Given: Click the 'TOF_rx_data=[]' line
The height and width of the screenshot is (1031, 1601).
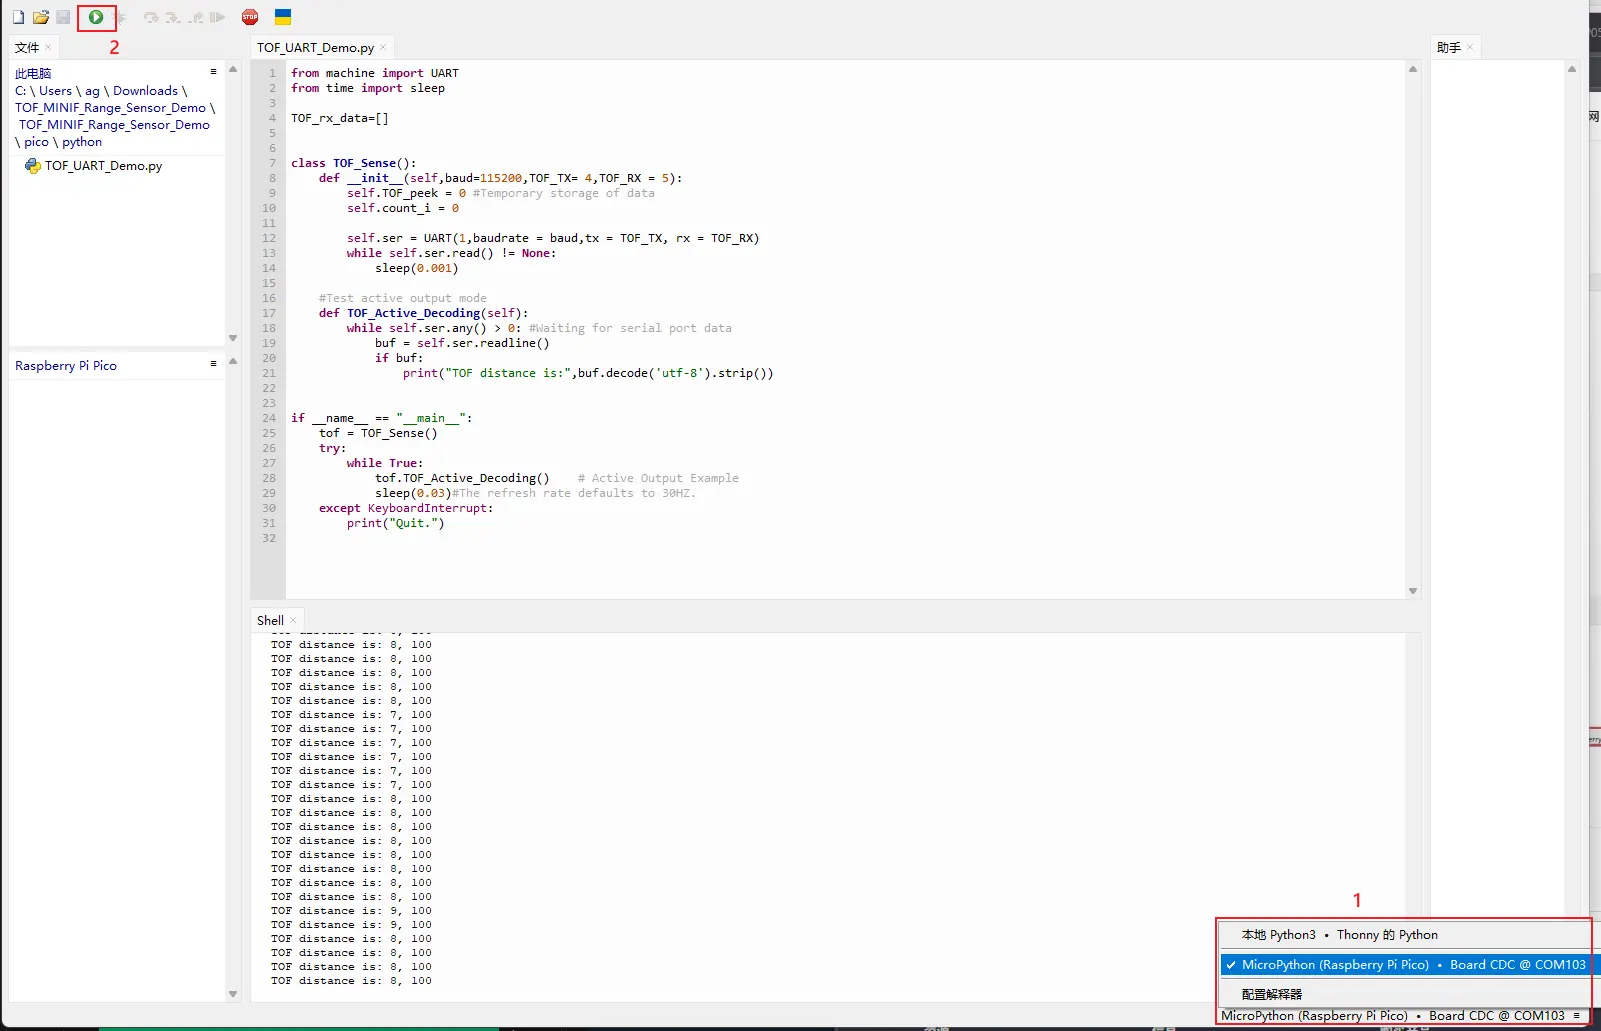Looking at the screenshot, I should pyautogui.click(x=340, y=118).
